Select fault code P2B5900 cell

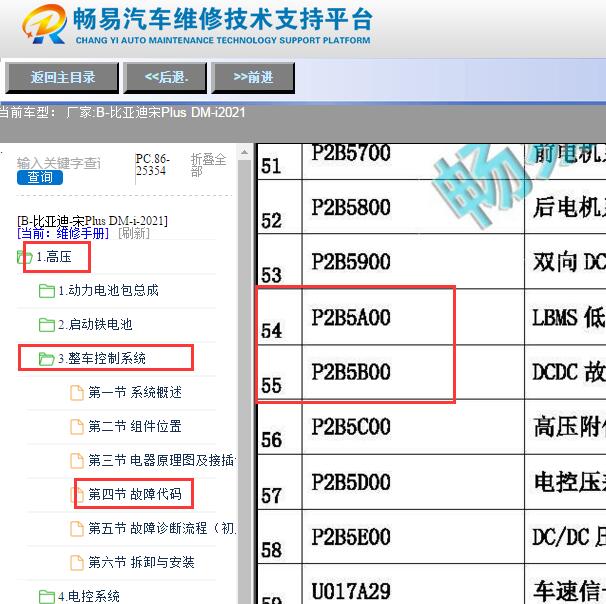click(x=413, y=261)
